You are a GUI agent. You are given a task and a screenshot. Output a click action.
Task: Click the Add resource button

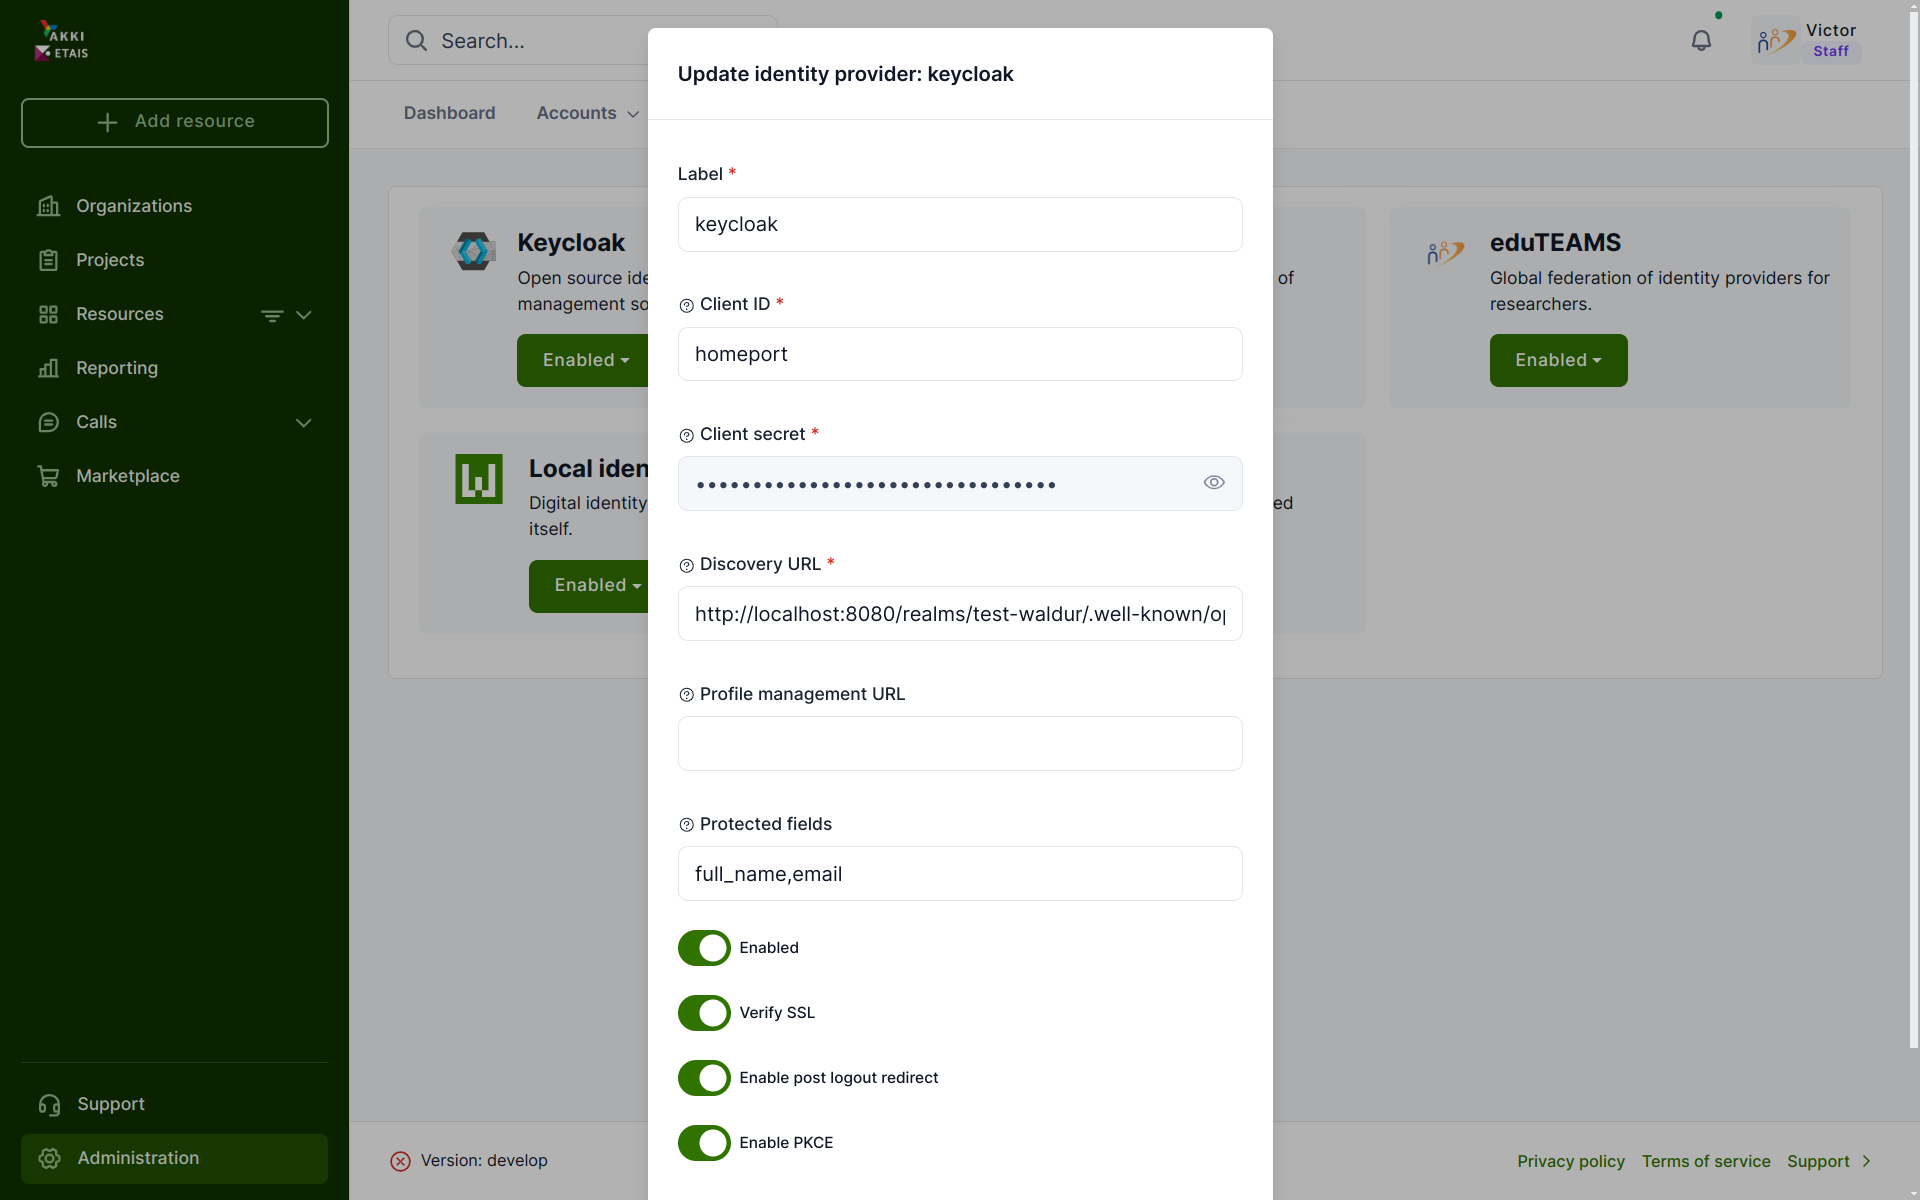point(175,122)
